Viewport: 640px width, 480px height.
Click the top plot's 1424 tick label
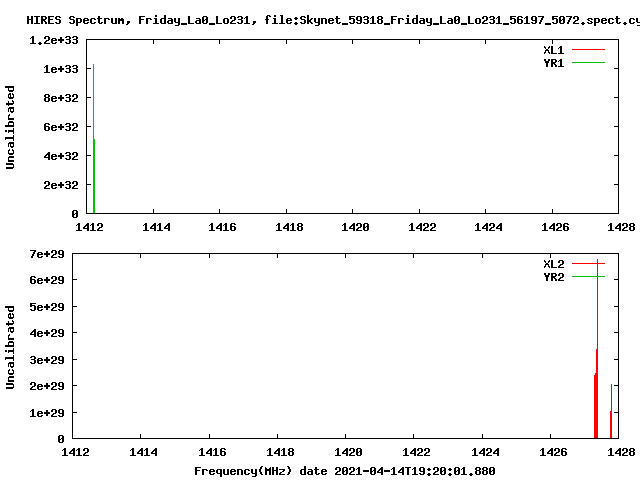click(488, 227)
